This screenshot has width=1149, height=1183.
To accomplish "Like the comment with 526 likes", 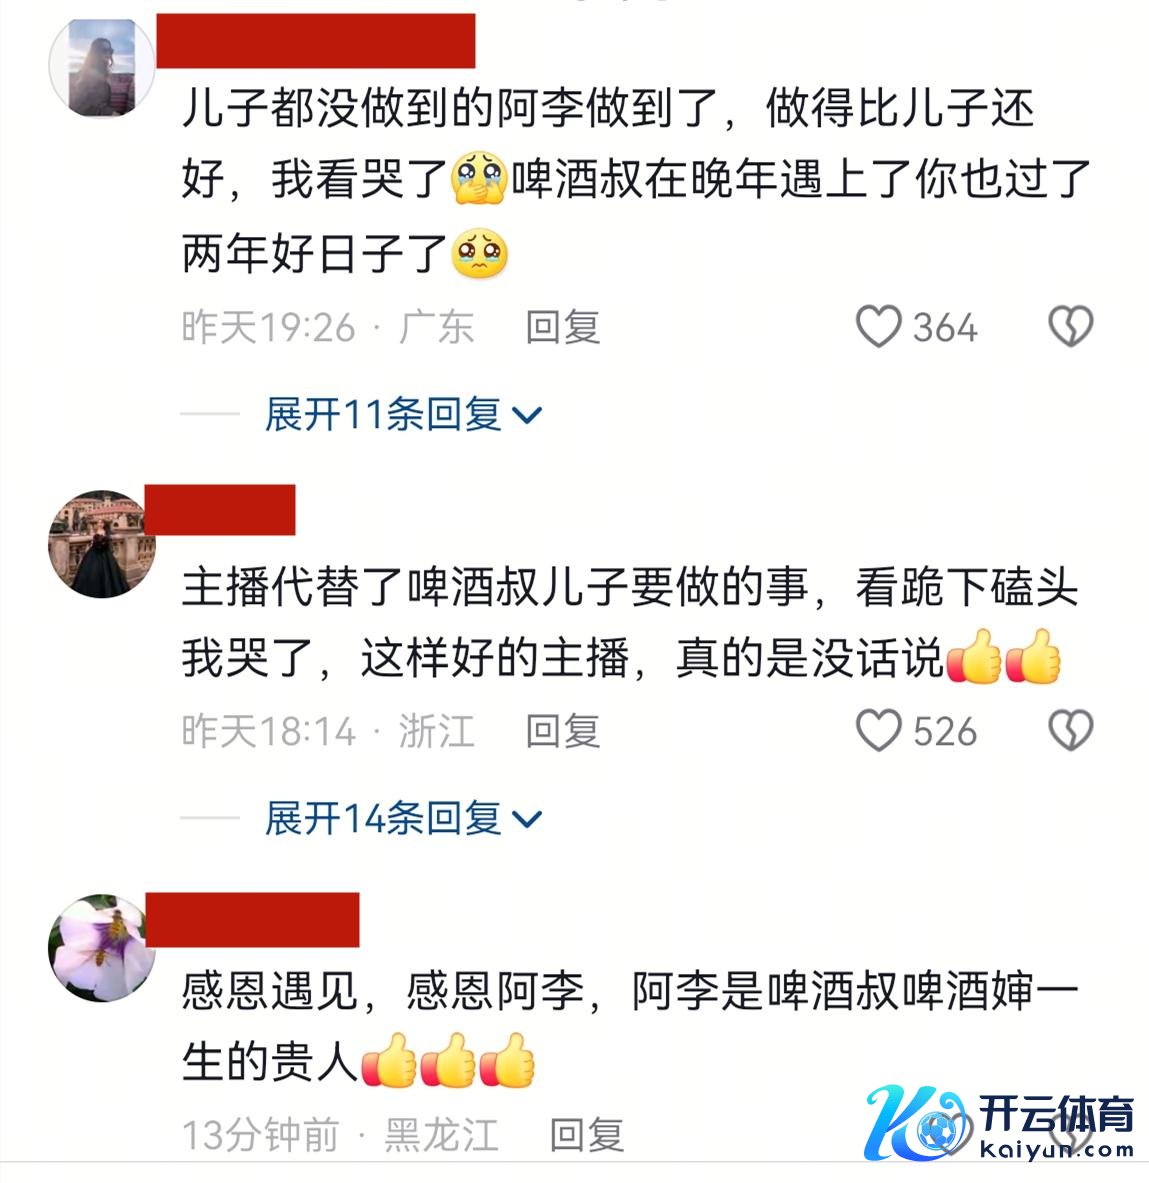I will pyautogui.click(x=878, y=730).
